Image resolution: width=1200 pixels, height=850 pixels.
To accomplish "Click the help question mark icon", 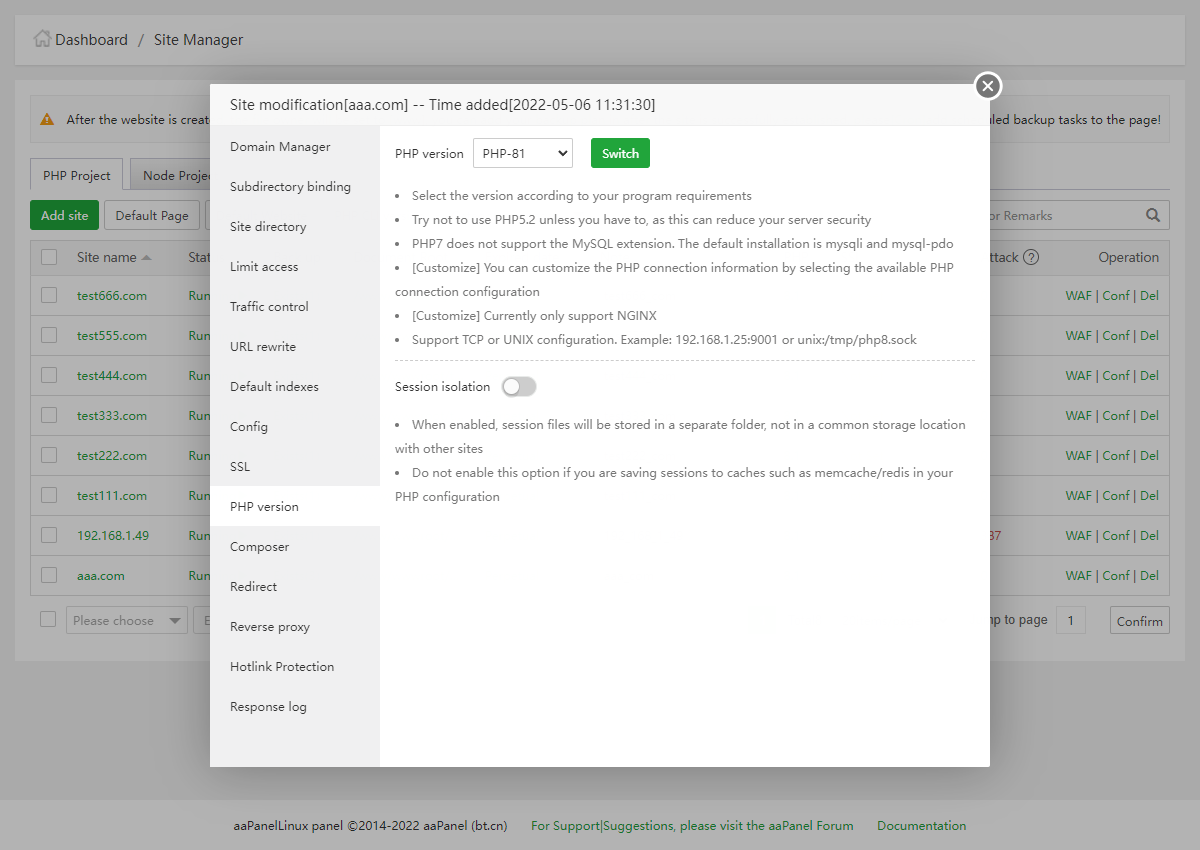I will (1031, 257).
